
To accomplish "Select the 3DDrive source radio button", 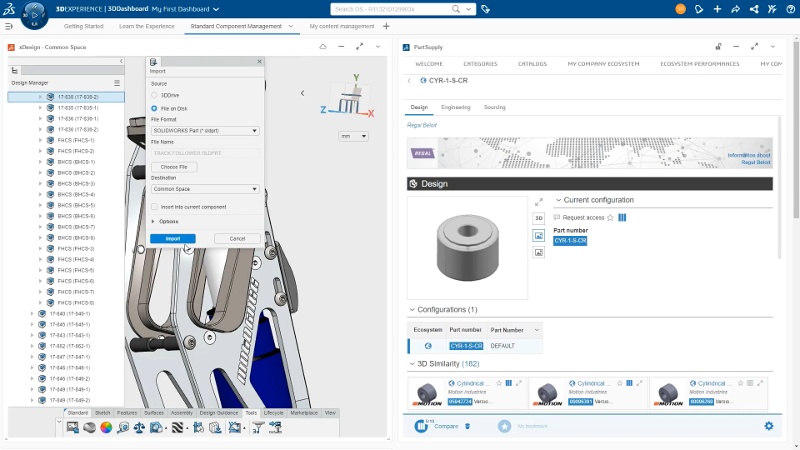I will pos(154,95).
